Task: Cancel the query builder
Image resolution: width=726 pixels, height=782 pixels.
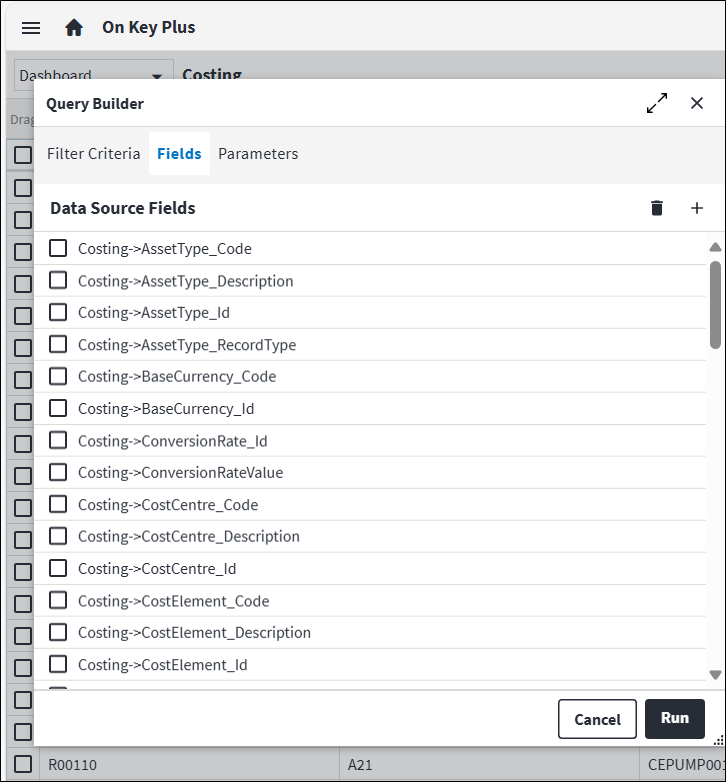Action: coord(597,719)
